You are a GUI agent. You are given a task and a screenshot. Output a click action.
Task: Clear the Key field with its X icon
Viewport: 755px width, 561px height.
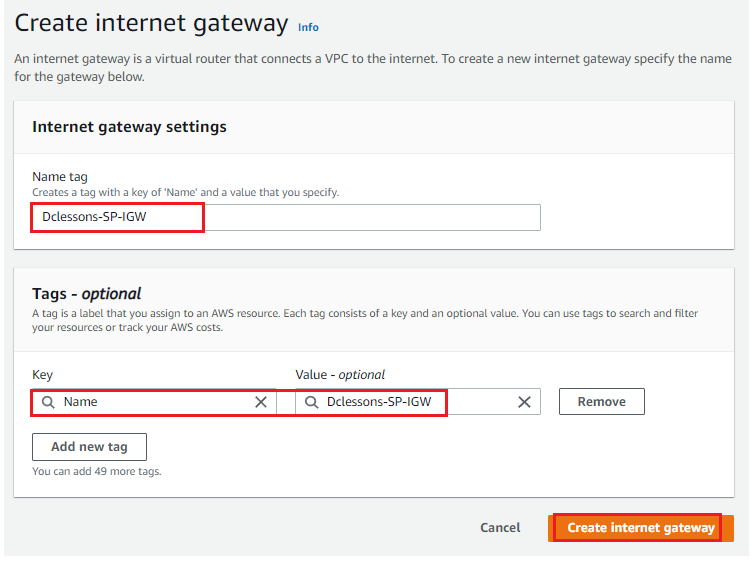(x=260, y=402)
